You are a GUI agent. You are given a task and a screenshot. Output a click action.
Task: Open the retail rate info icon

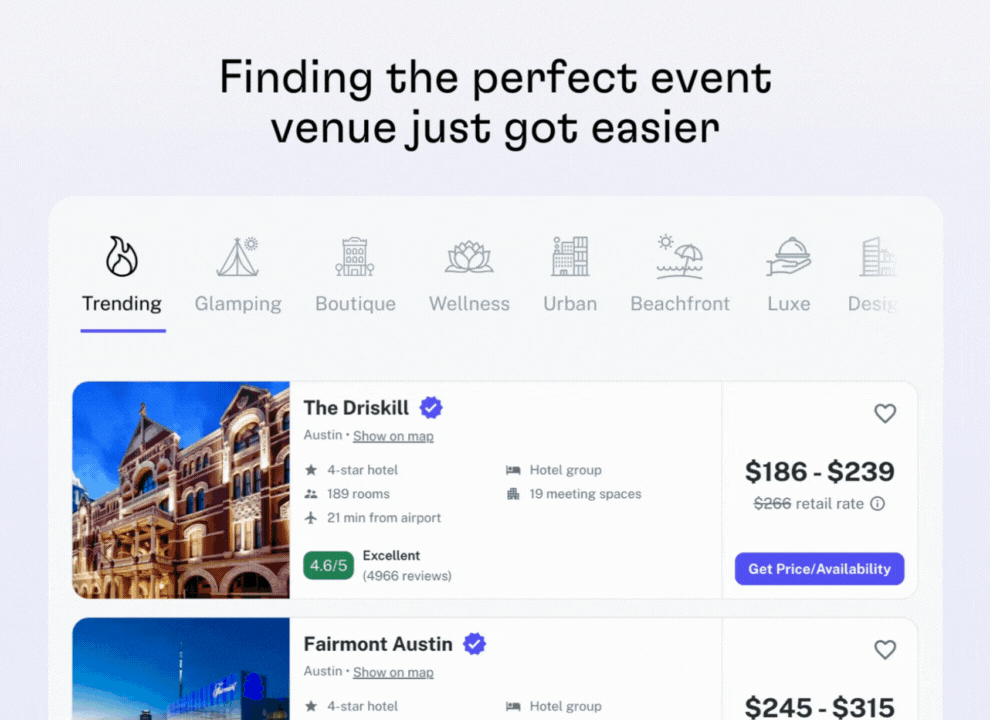[x=878, y=503]
